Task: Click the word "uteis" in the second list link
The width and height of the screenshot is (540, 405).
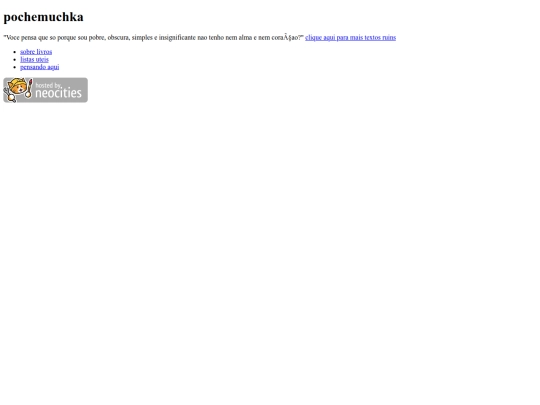Action: point(42,59)
